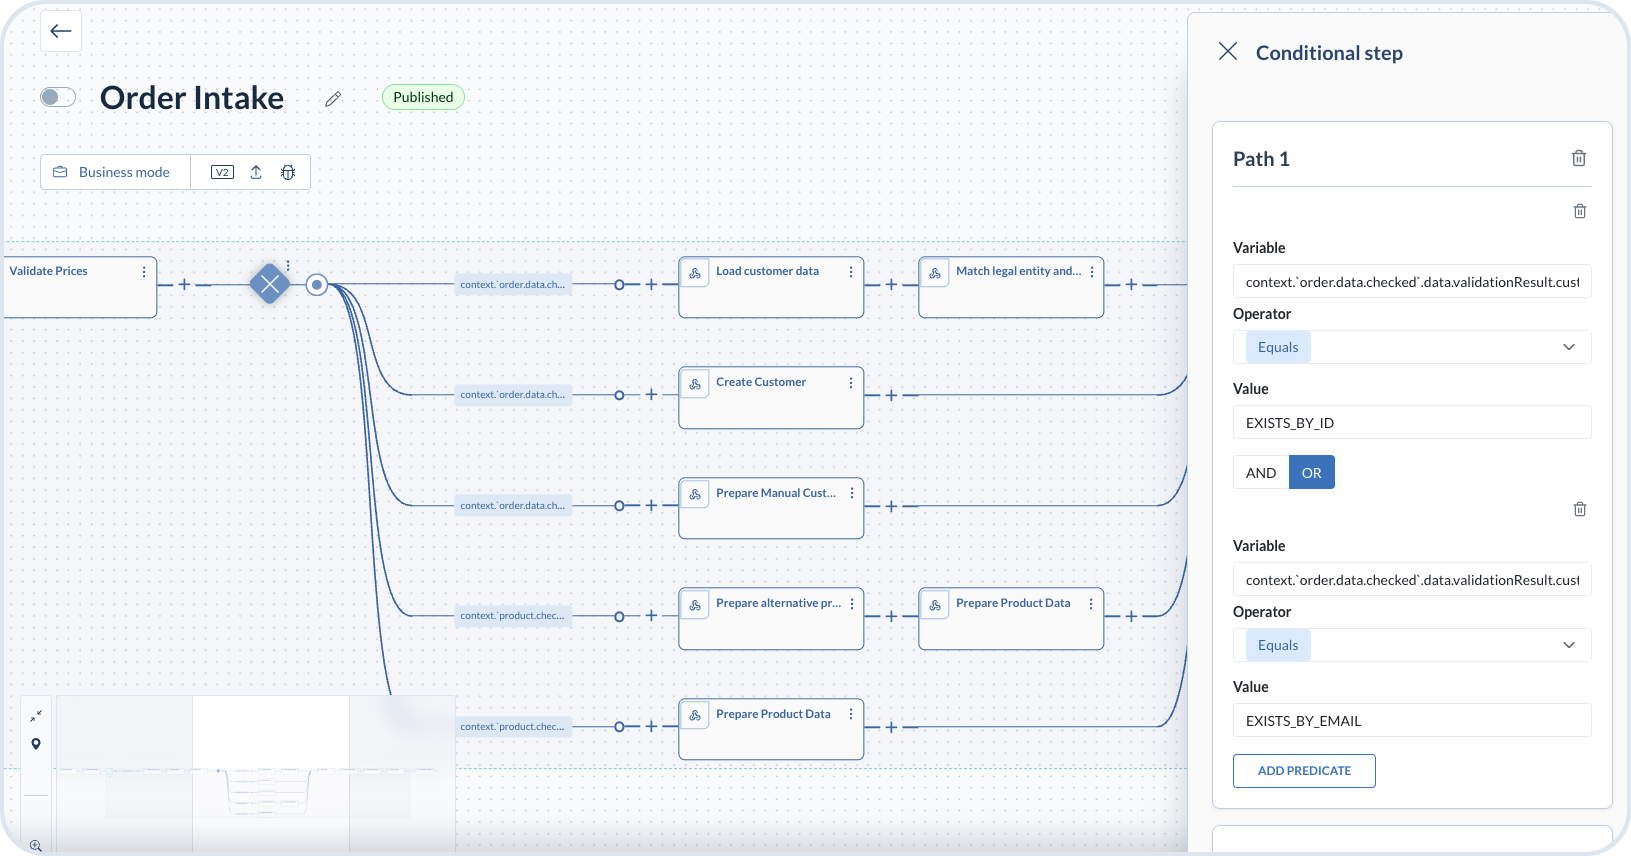Collapse the minimap with the shrink icon
Screen dimensions: 1631x856
(36, 716)
